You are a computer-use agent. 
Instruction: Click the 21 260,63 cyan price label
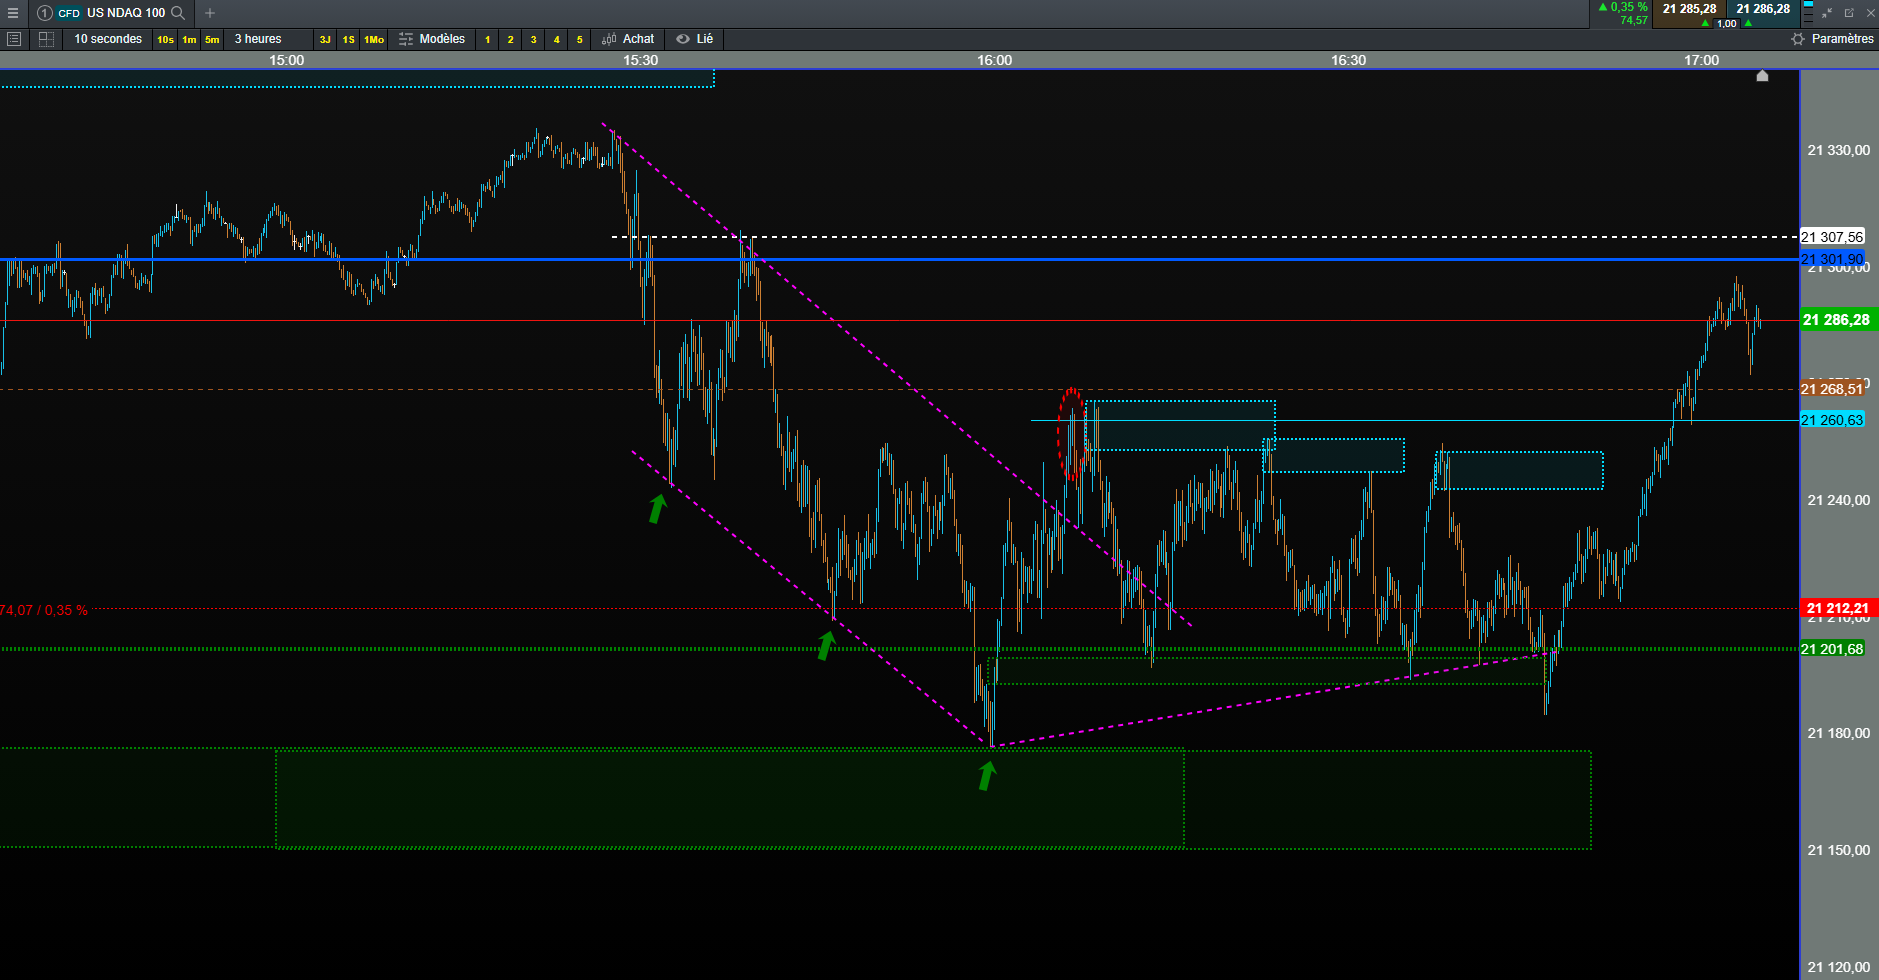point(1832,420)
